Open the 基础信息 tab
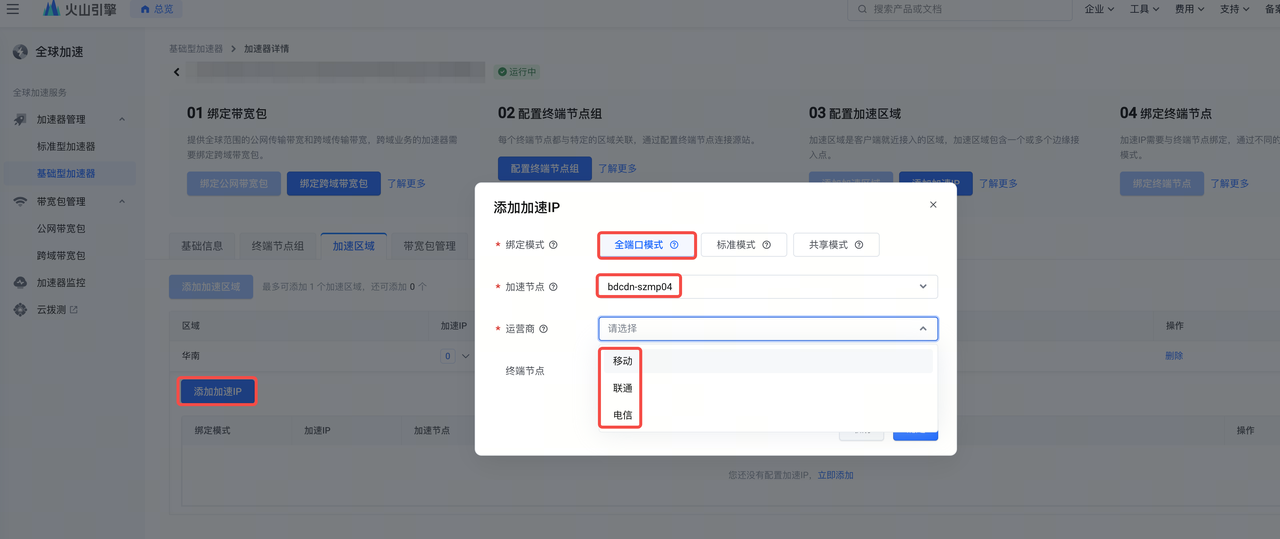Screen dimensions: 1280x539 coord(202,246)
